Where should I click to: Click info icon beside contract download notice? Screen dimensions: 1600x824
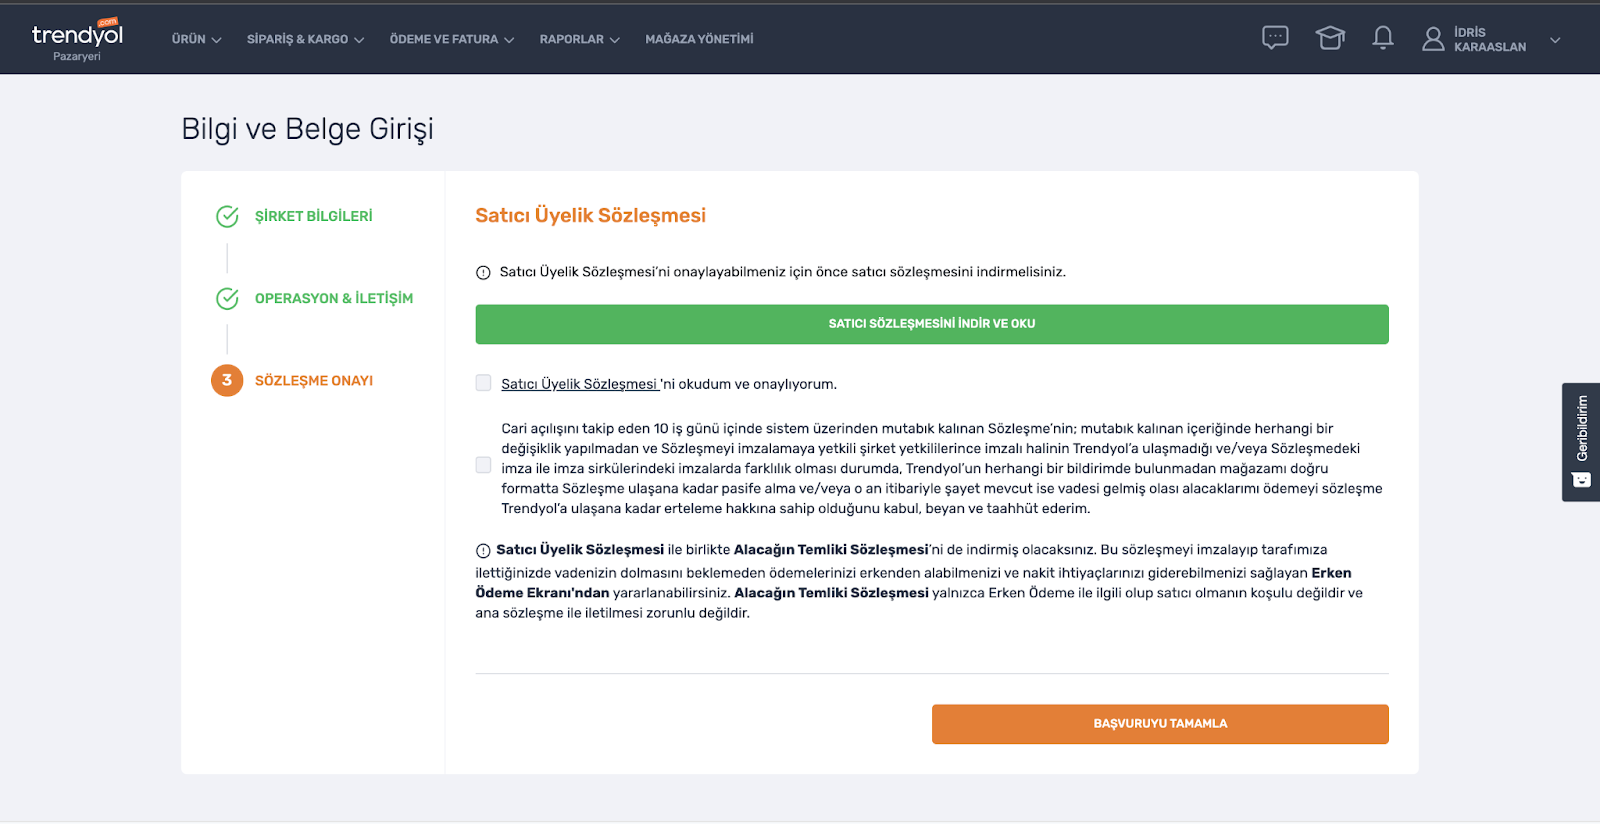coord(483,272)
